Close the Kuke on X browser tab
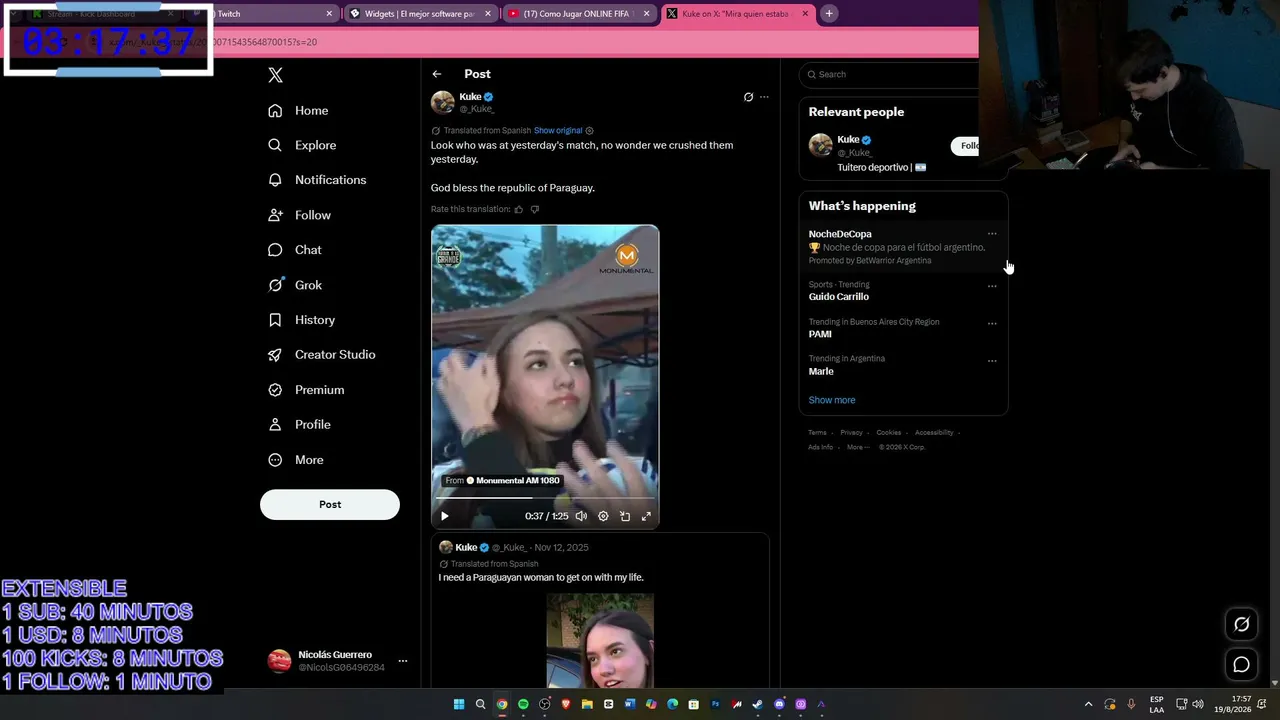The image size is (1280, 720). click(806, 14)
